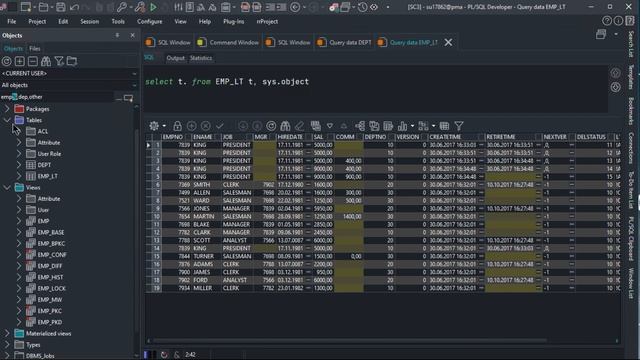Click the bar chart icon in the grid toolbar
The height and width of the screenshot is (360, 640).
(x=402, y=126)
